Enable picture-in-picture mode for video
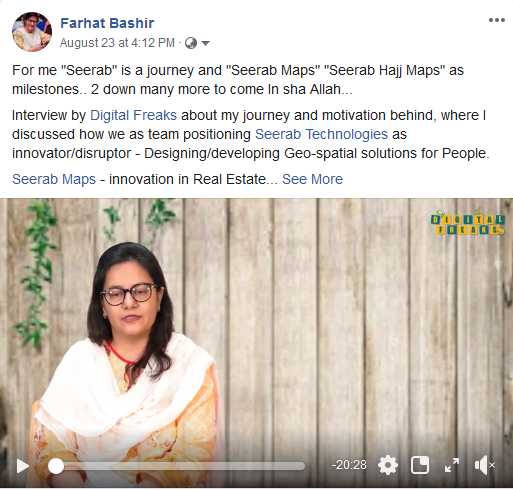 pyautogui.click(x=420, y=465)
